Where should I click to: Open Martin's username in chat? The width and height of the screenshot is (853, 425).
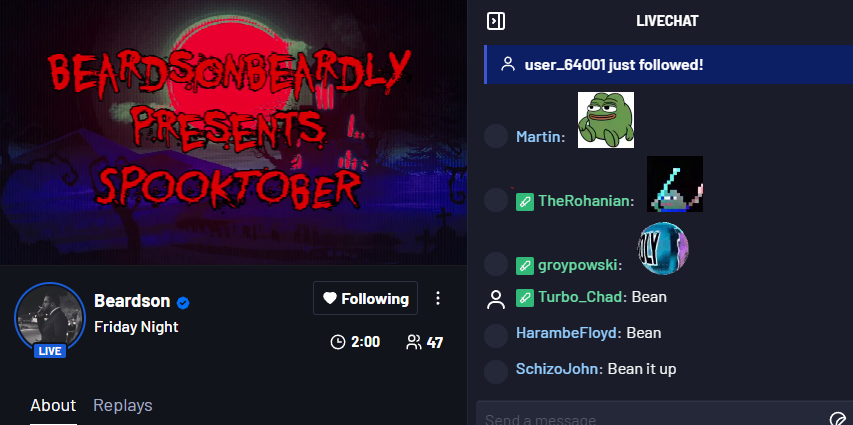(x=538, y=137)
